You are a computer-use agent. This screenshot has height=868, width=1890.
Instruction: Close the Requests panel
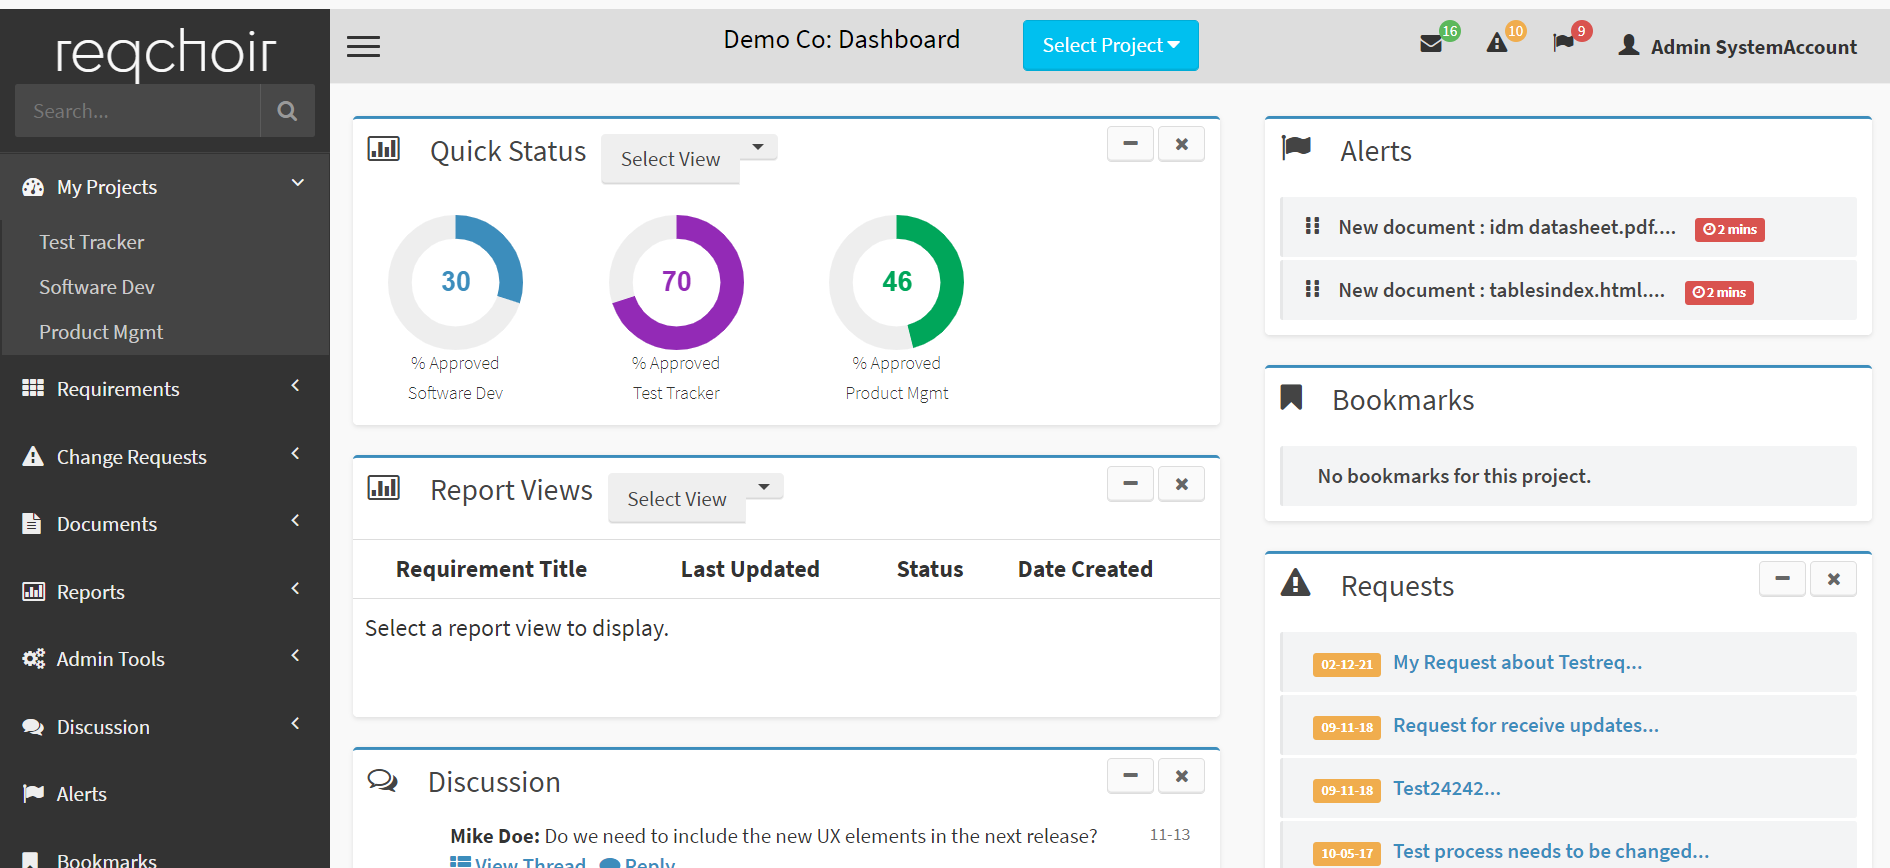click(1833, 579)
